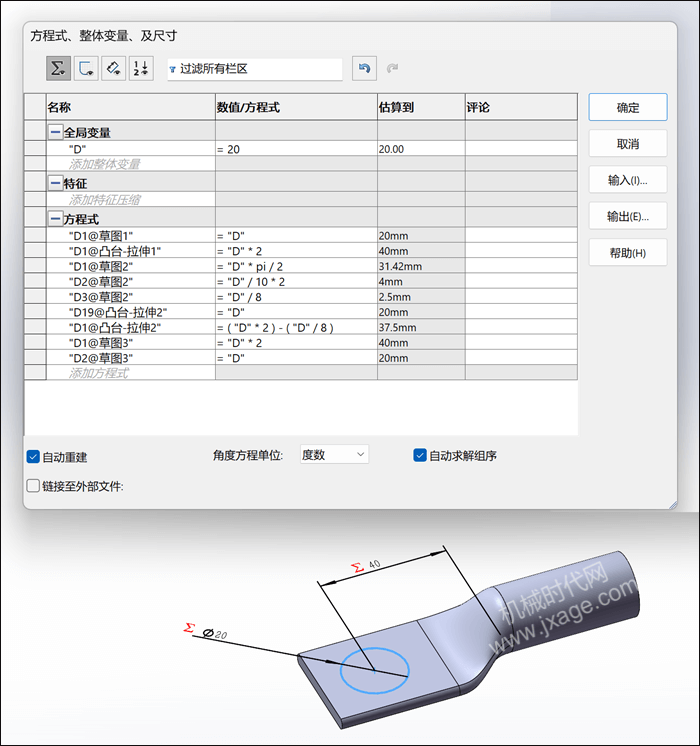Click the 添加整体变量 placeholder cell
The width and height of the screenshot is (700, 746).
(x=131, y=164)
